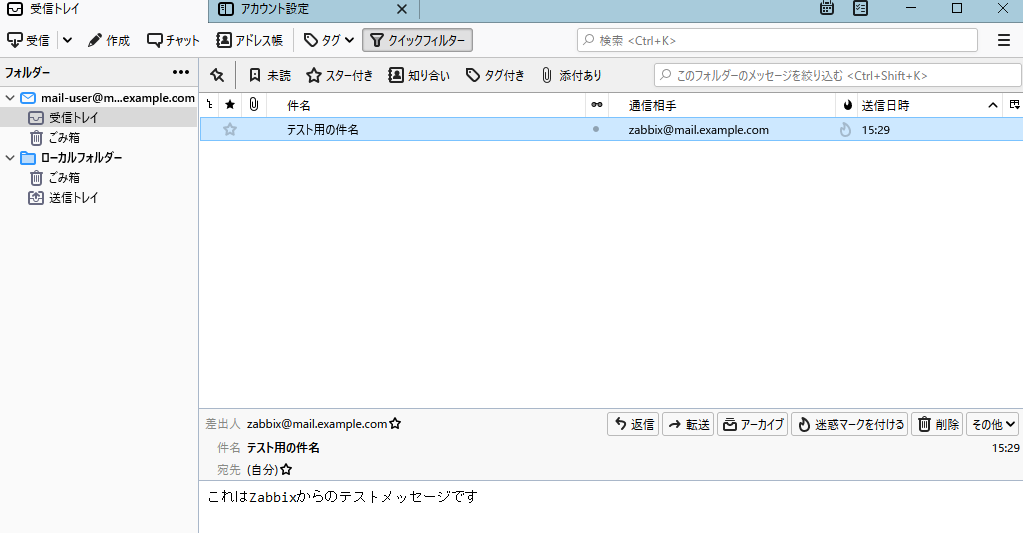The image size is (1023, 533).
Task: Sort by the 通信相手 correspondent column
Action: 722,105
